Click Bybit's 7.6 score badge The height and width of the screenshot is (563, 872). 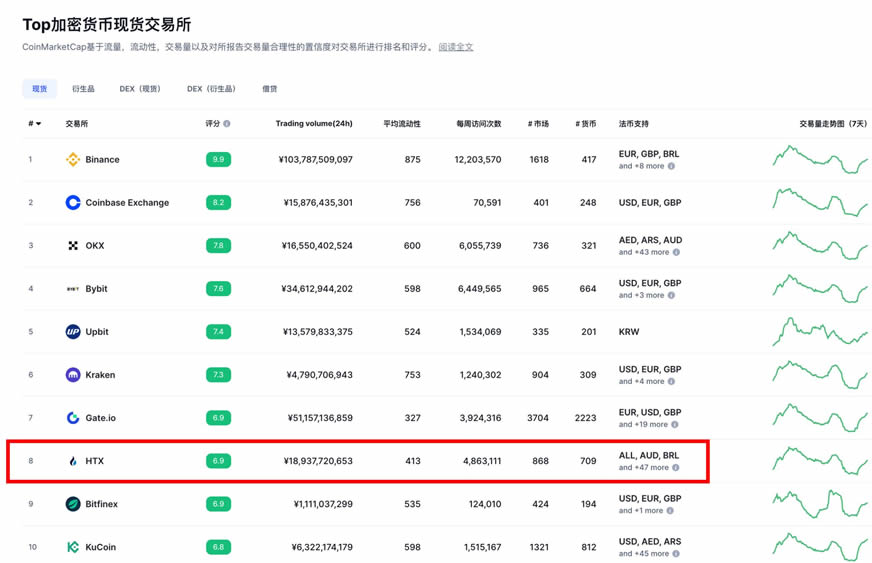pyautogui.click(x=218, y=289)
